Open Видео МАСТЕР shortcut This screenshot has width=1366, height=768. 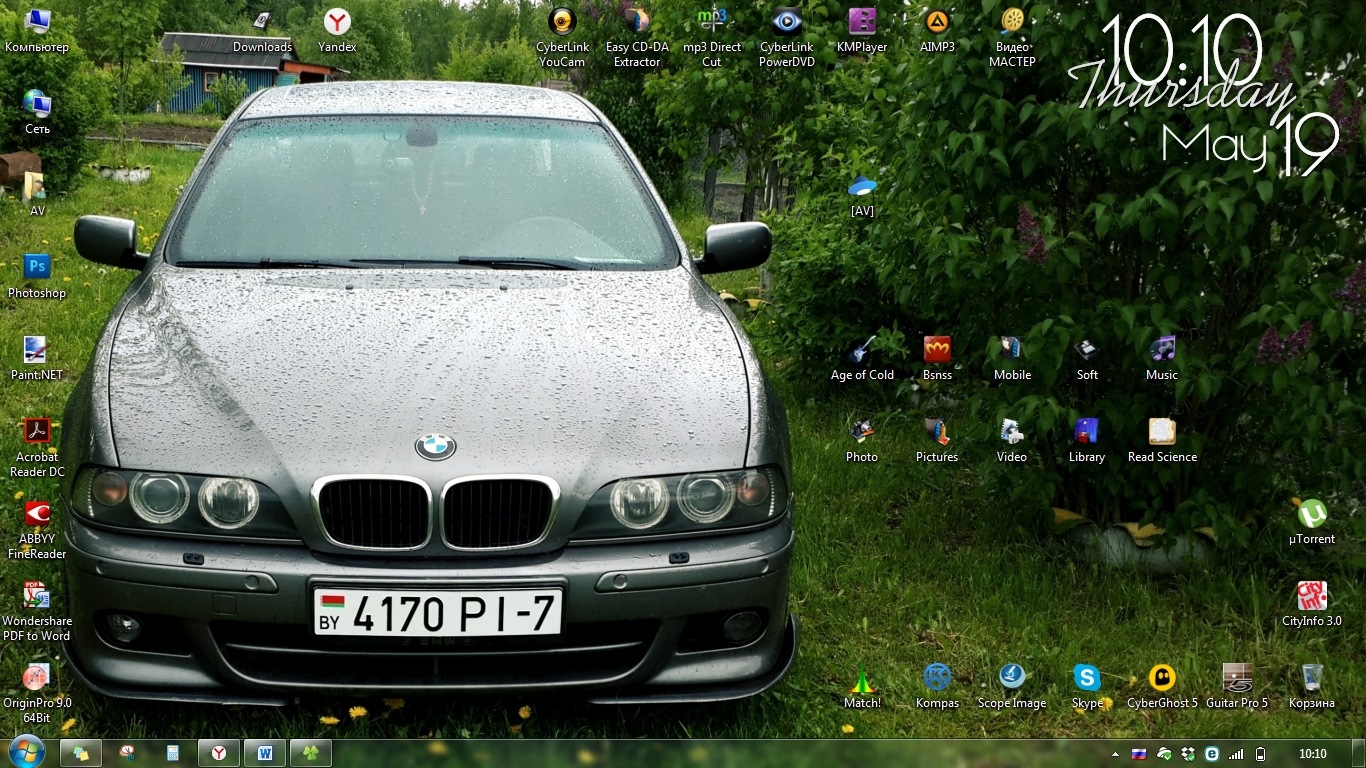point(1012,37)
